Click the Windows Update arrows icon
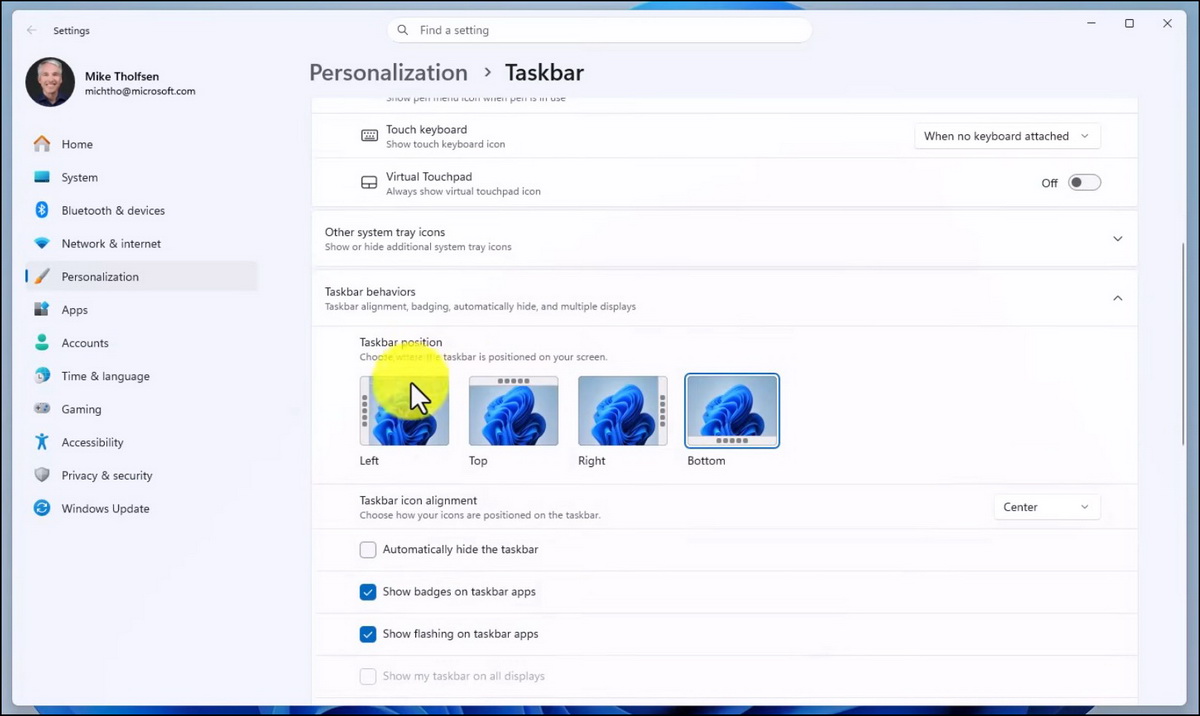Viewport: 1200px width, 716px height. coord(42,508)
